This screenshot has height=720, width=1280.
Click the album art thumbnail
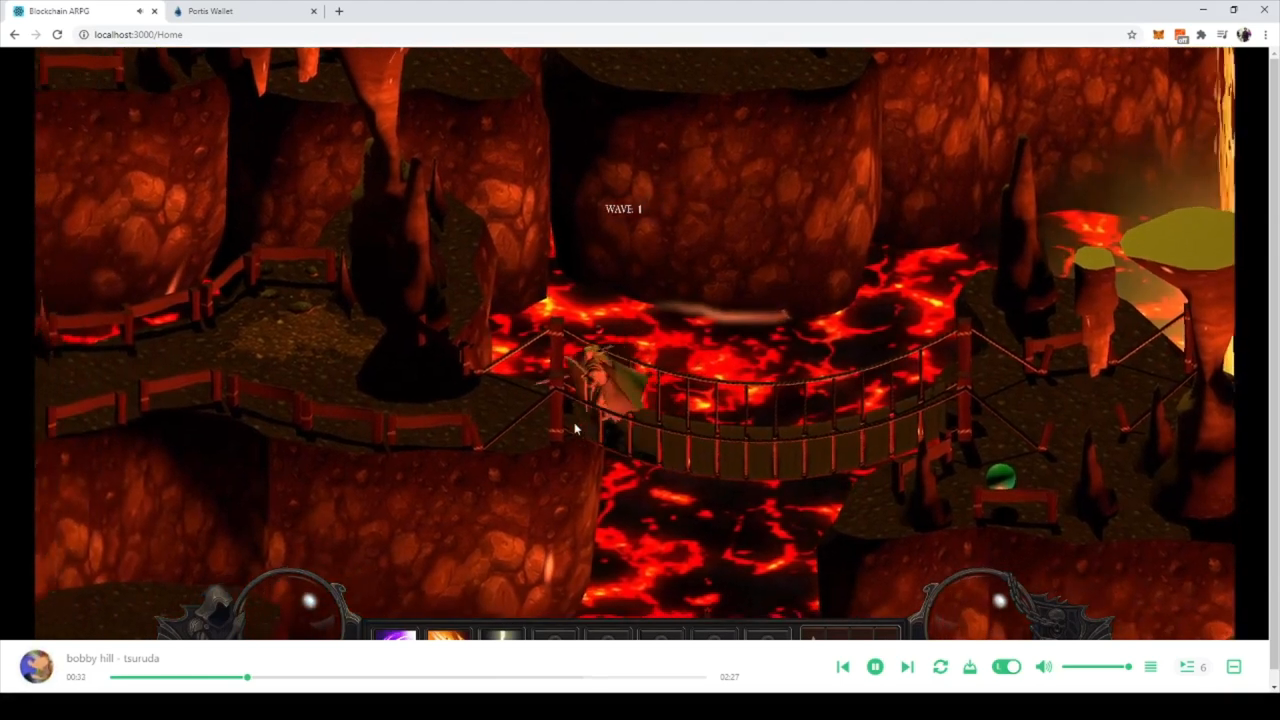pos(36,667)
